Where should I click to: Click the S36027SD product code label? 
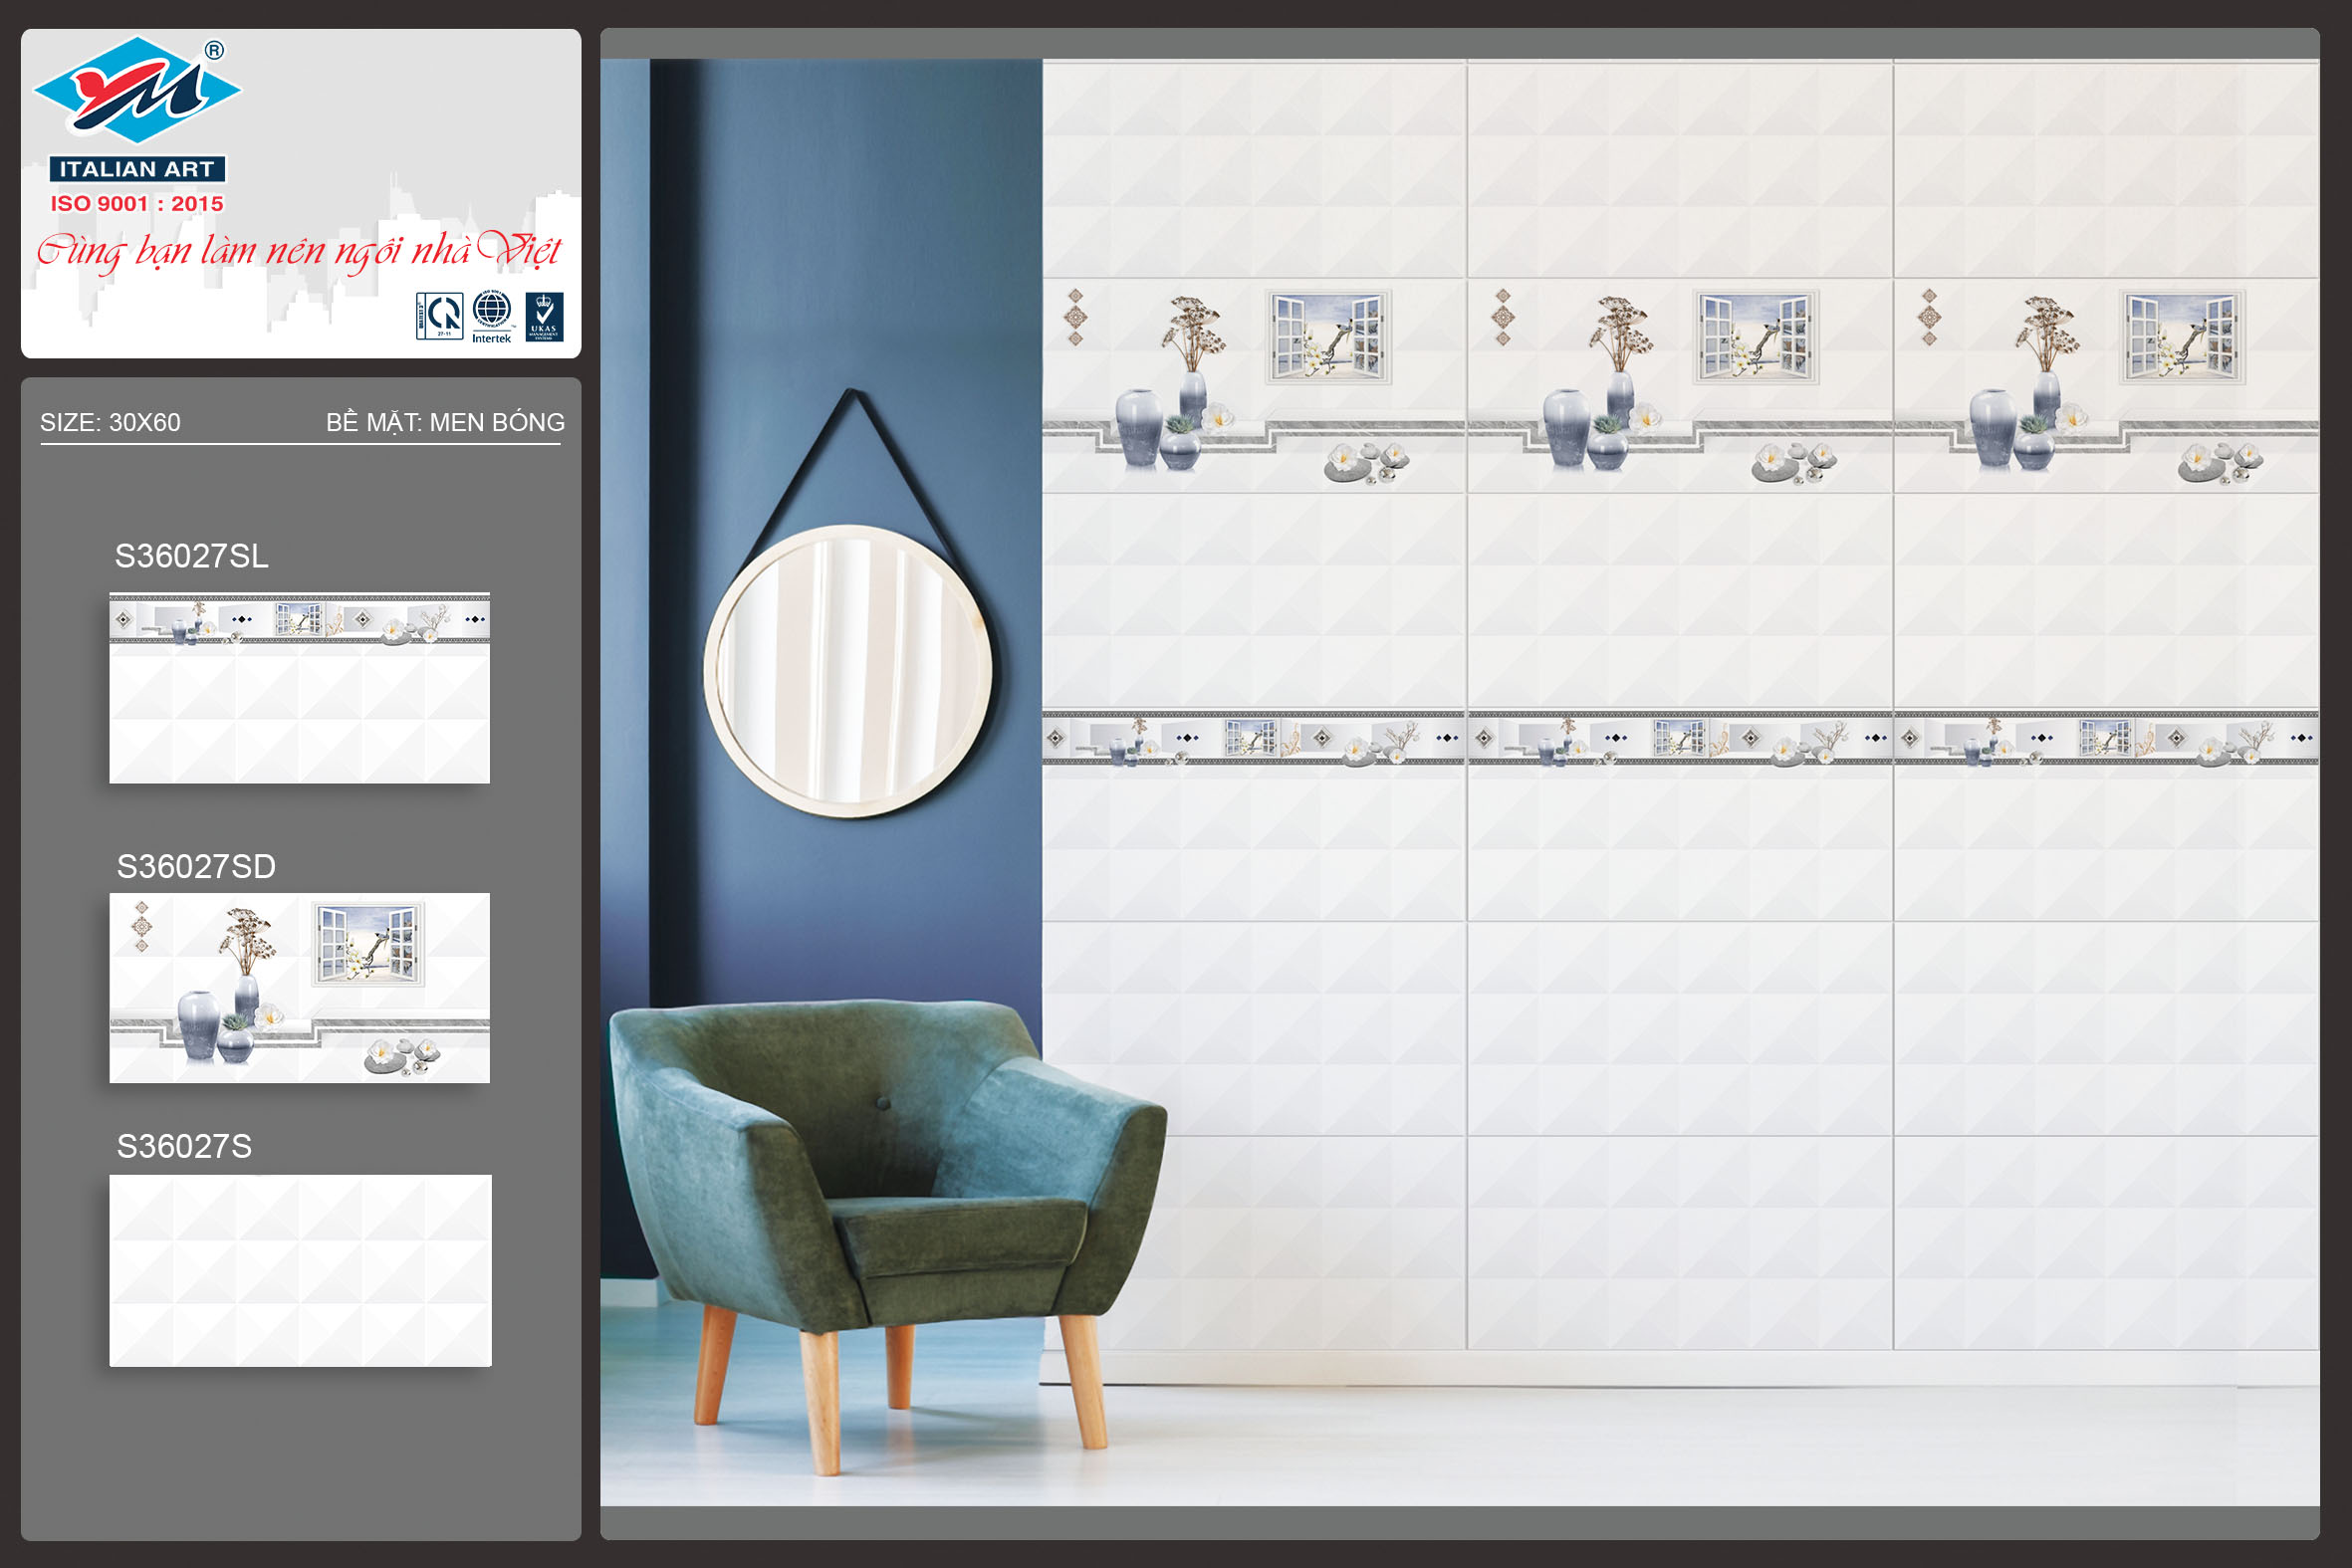(x=196, y=866)
